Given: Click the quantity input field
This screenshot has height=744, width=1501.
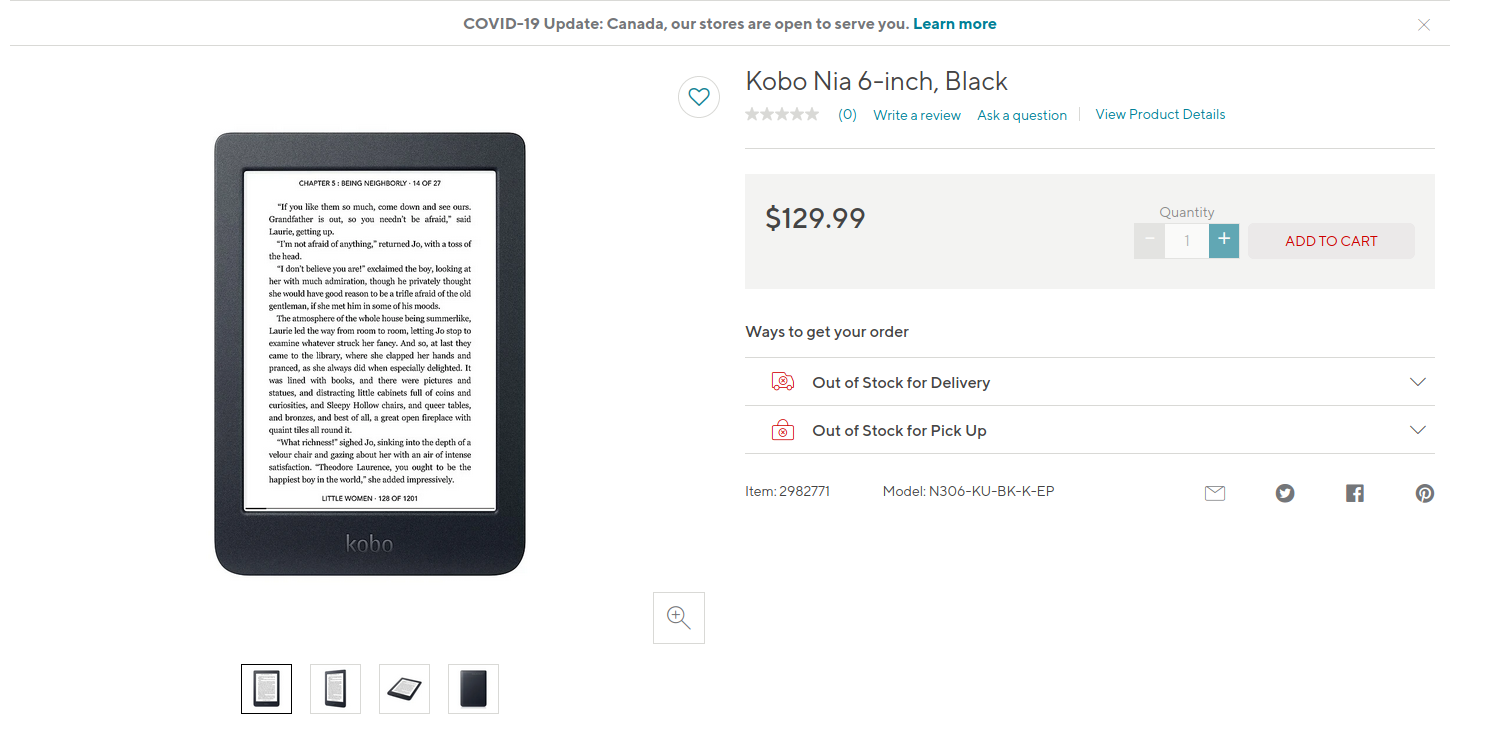Looking at the screenshot, I should click(x=1187, y=241).
